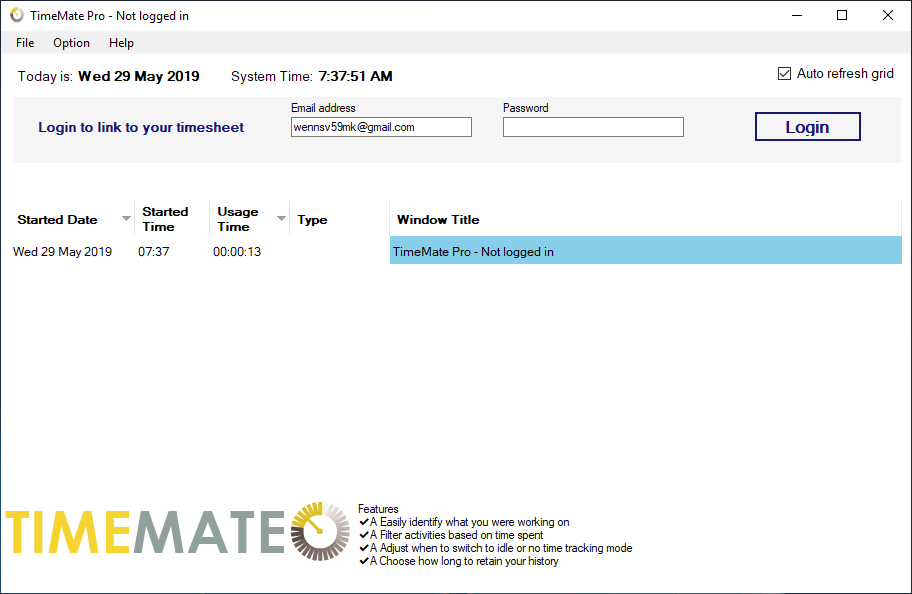
Task: Open the Help menu
Action: [121, 43]
